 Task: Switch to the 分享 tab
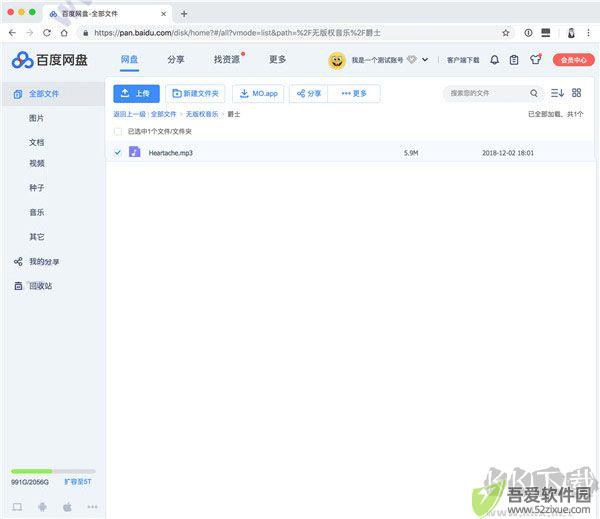(x=176, y=60)
